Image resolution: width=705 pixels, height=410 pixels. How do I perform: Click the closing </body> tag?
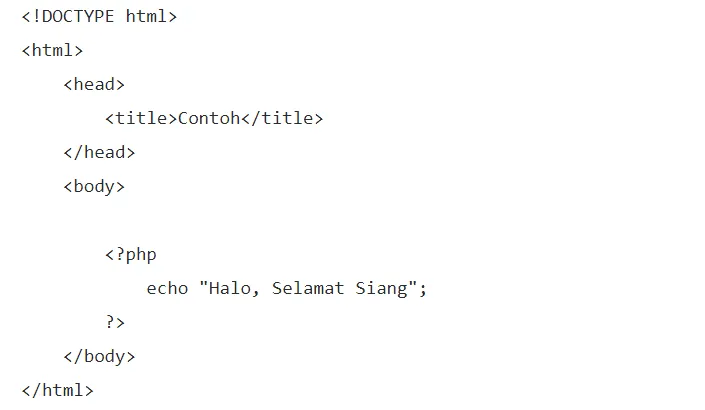point(99,357)
